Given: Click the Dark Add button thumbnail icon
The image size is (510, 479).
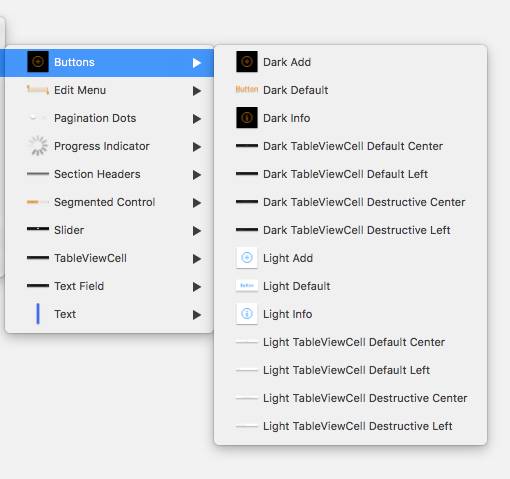Looking at the screenshot, I should coord(247,62).
